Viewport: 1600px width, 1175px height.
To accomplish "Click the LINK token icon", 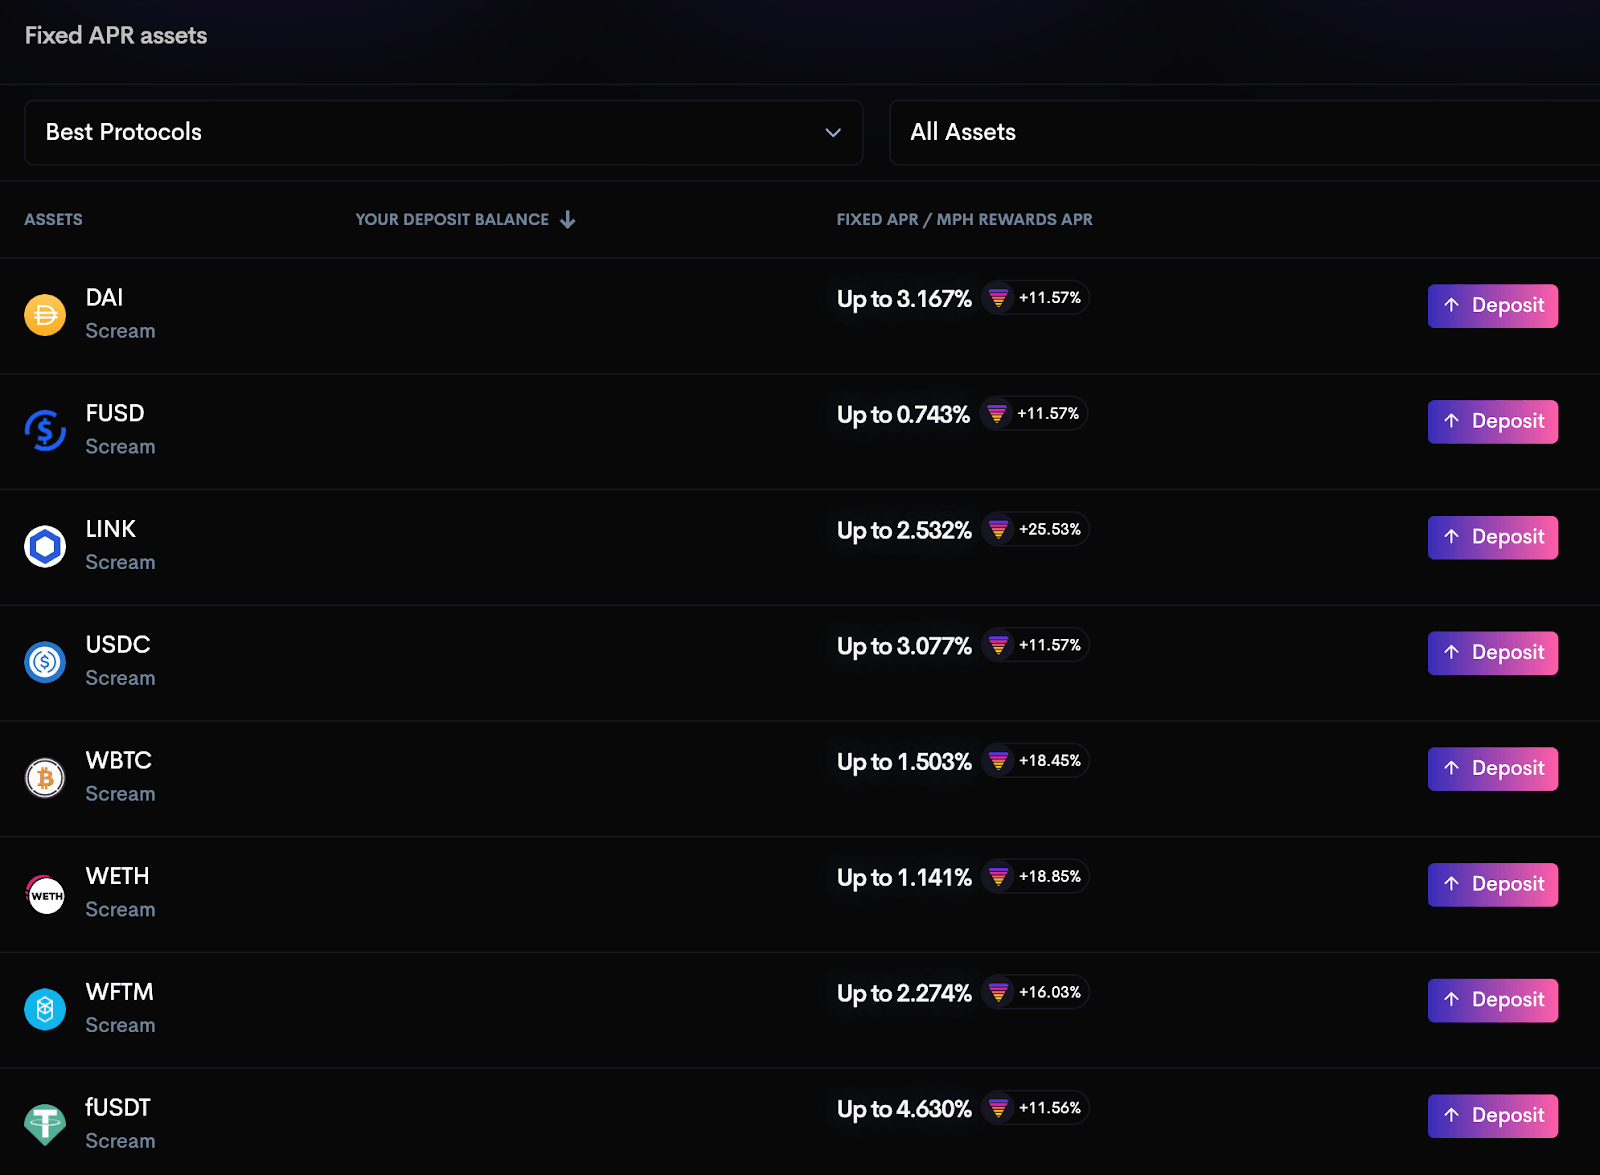I will [x=45, y=547].
